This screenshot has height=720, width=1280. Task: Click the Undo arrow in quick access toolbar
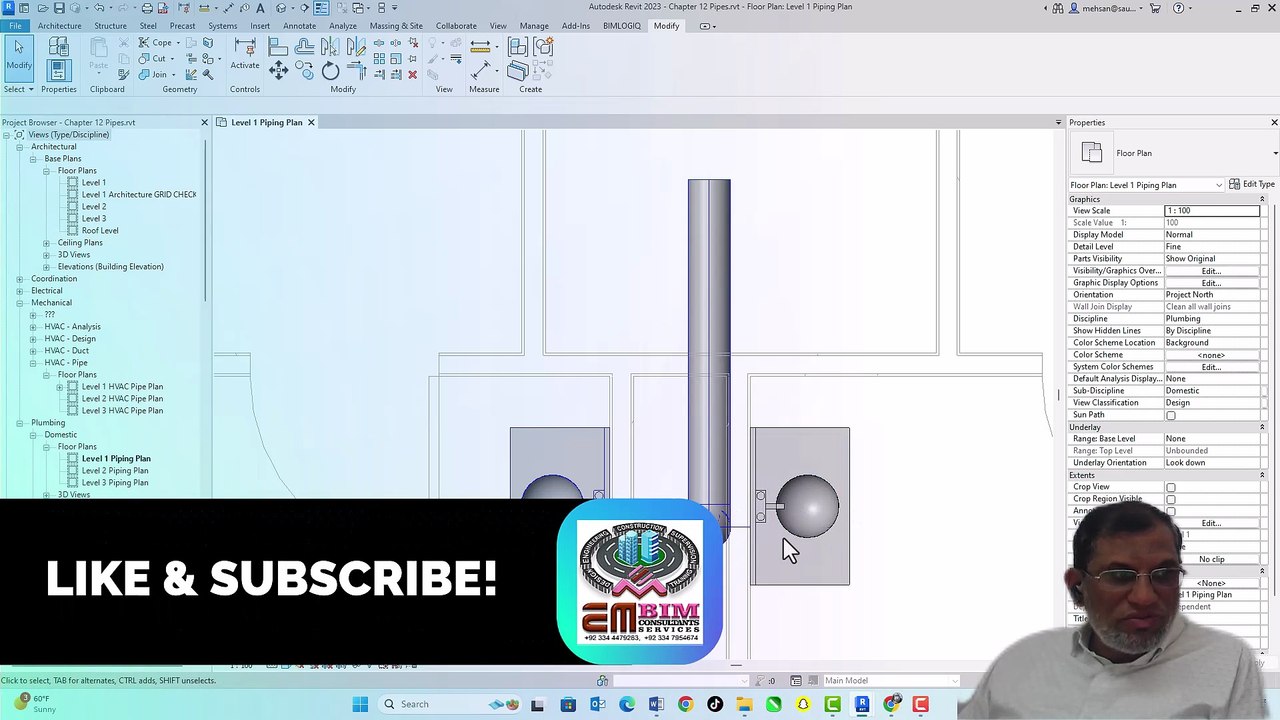(x=99, y=8)
